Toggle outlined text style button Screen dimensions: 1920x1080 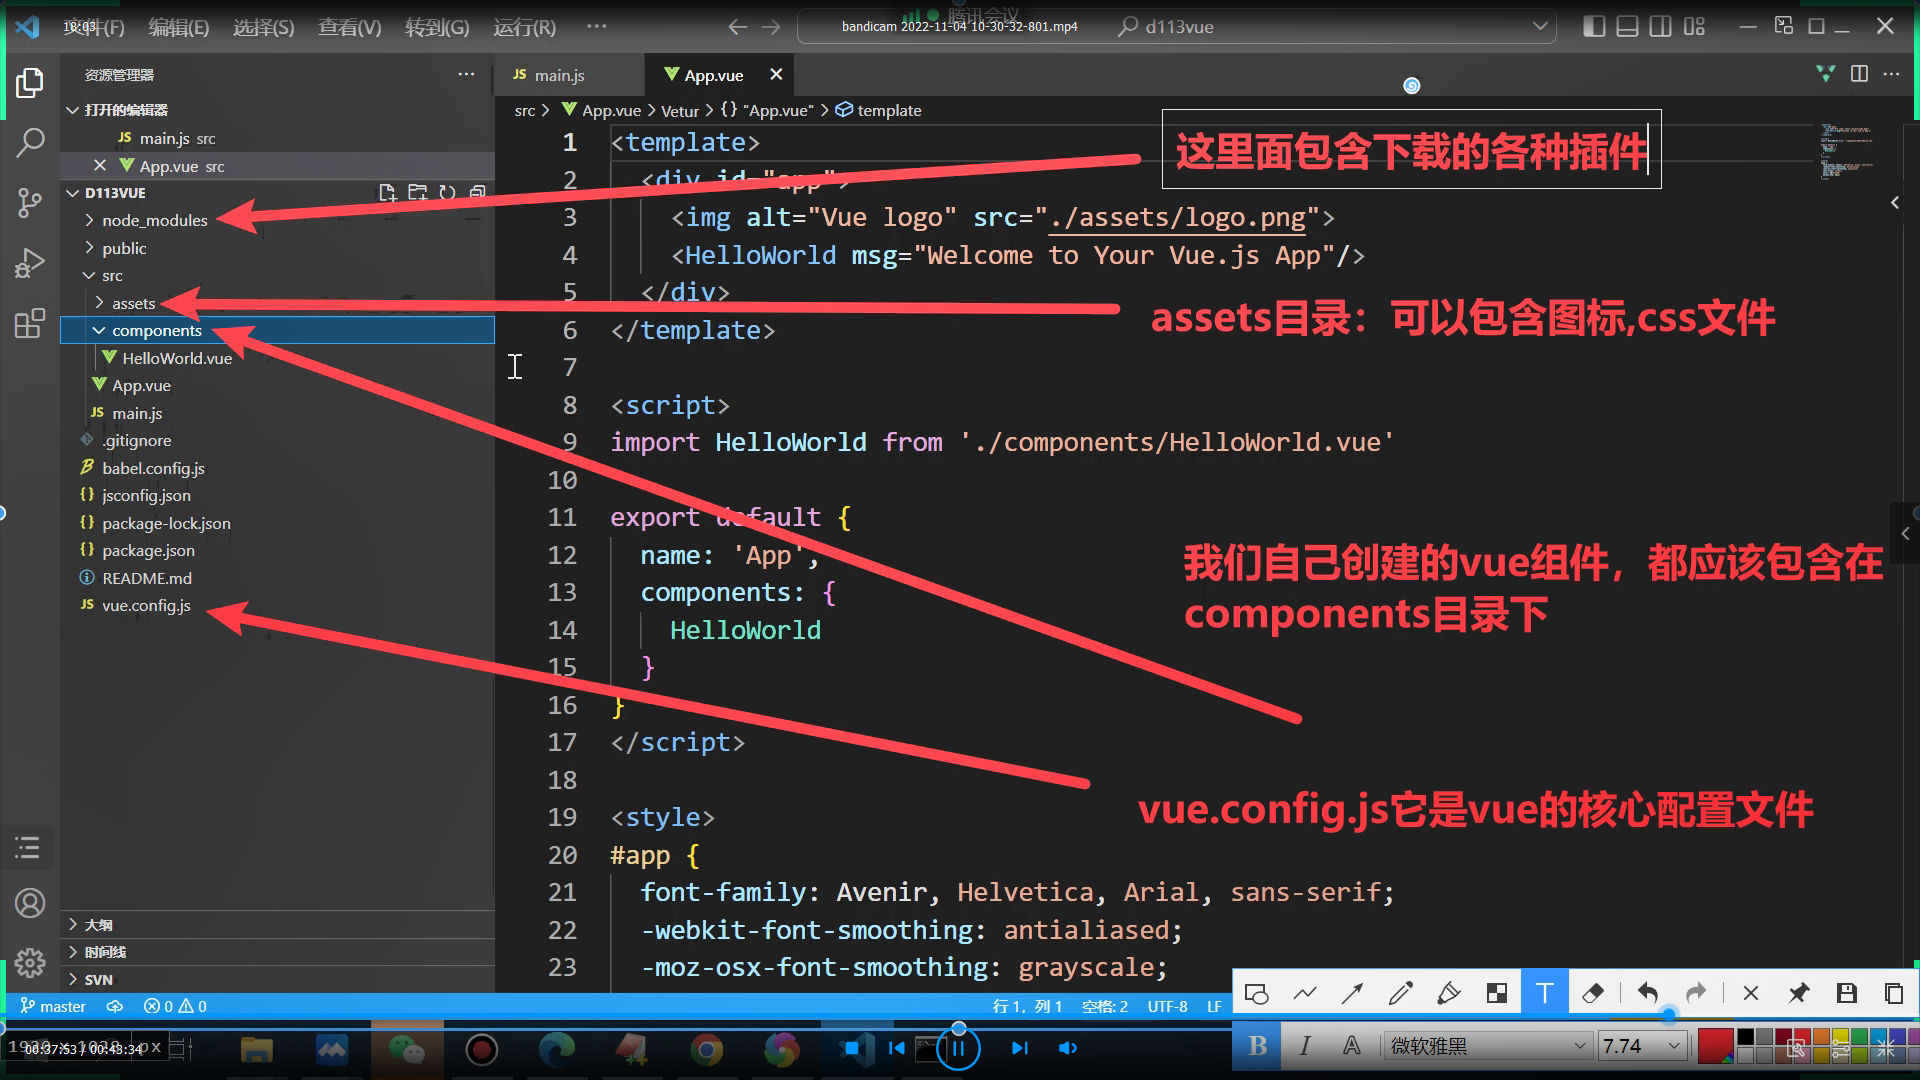click(1352, 1046)
